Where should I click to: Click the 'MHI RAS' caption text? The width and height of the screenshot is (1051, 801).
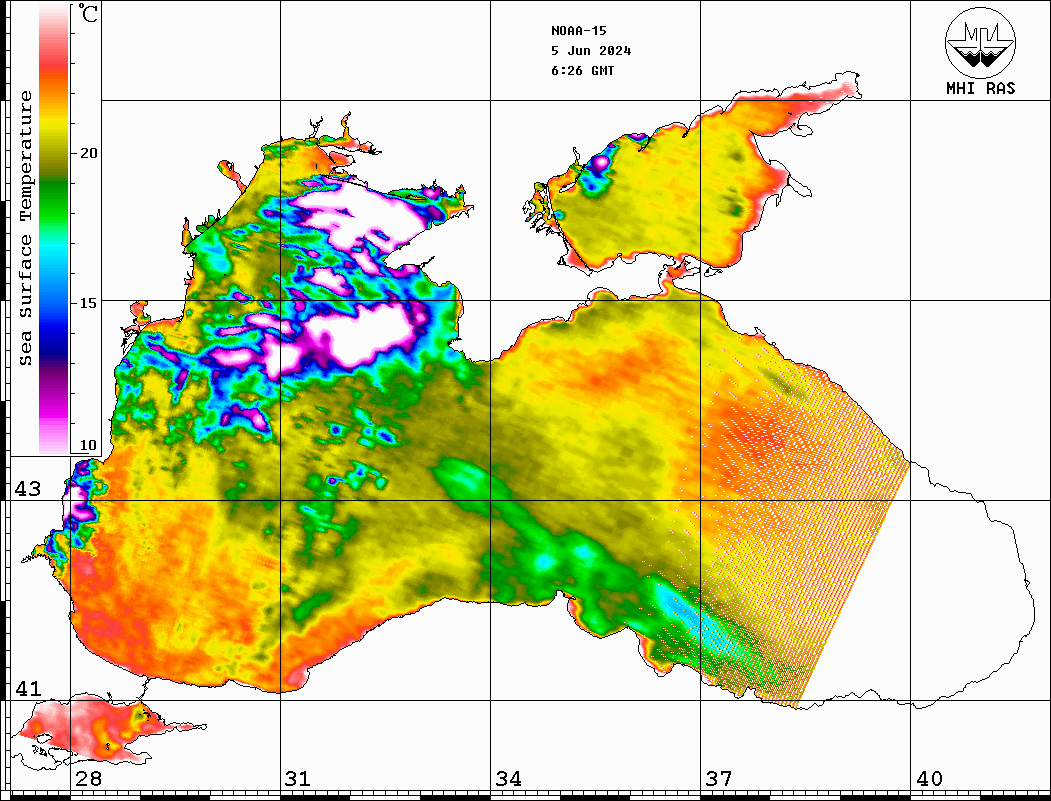point(981,88)
